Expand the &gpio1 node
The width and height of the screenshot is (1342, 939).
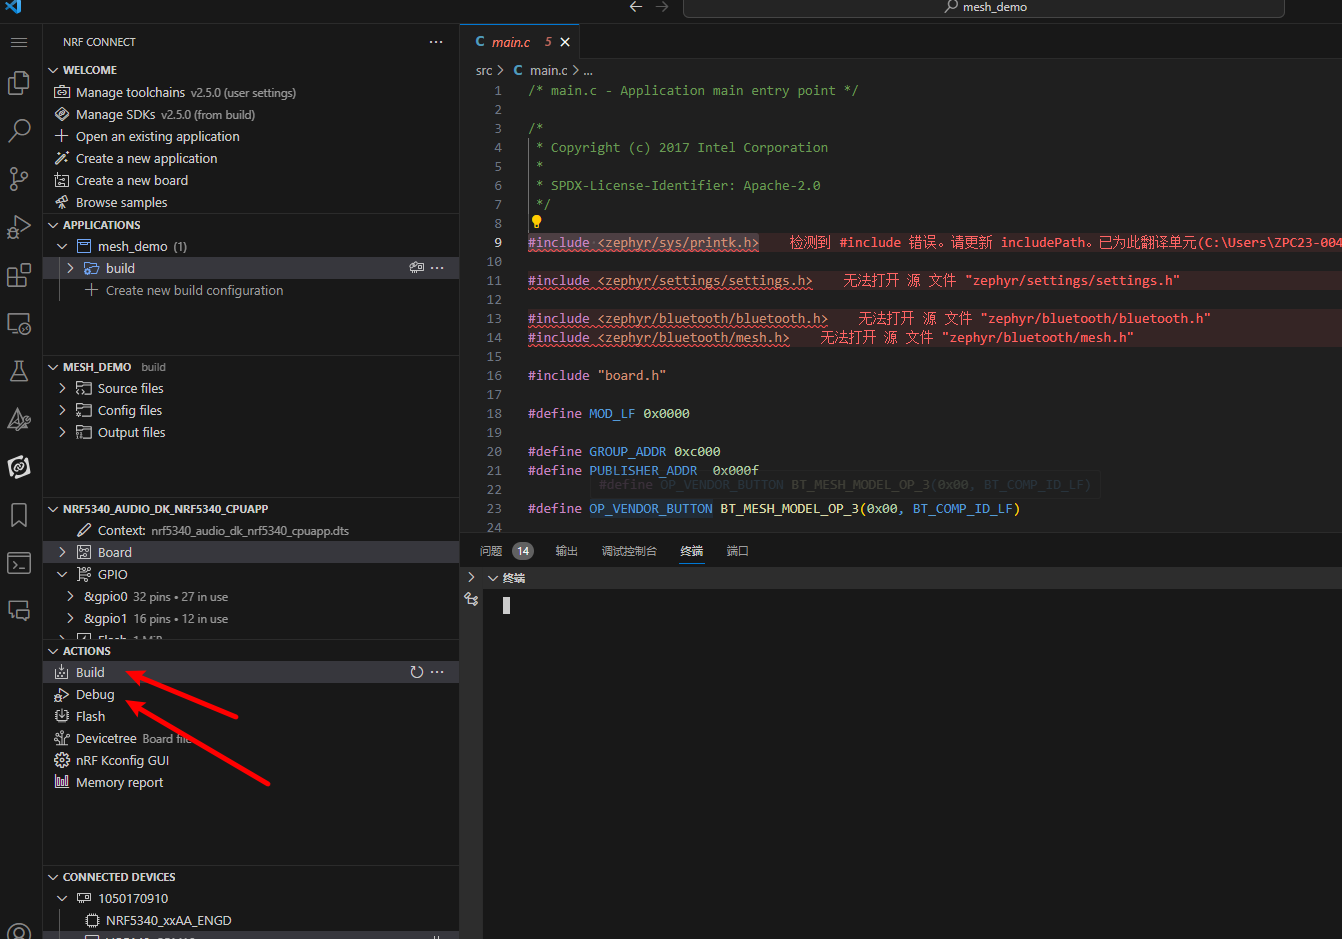click(70, 618)
